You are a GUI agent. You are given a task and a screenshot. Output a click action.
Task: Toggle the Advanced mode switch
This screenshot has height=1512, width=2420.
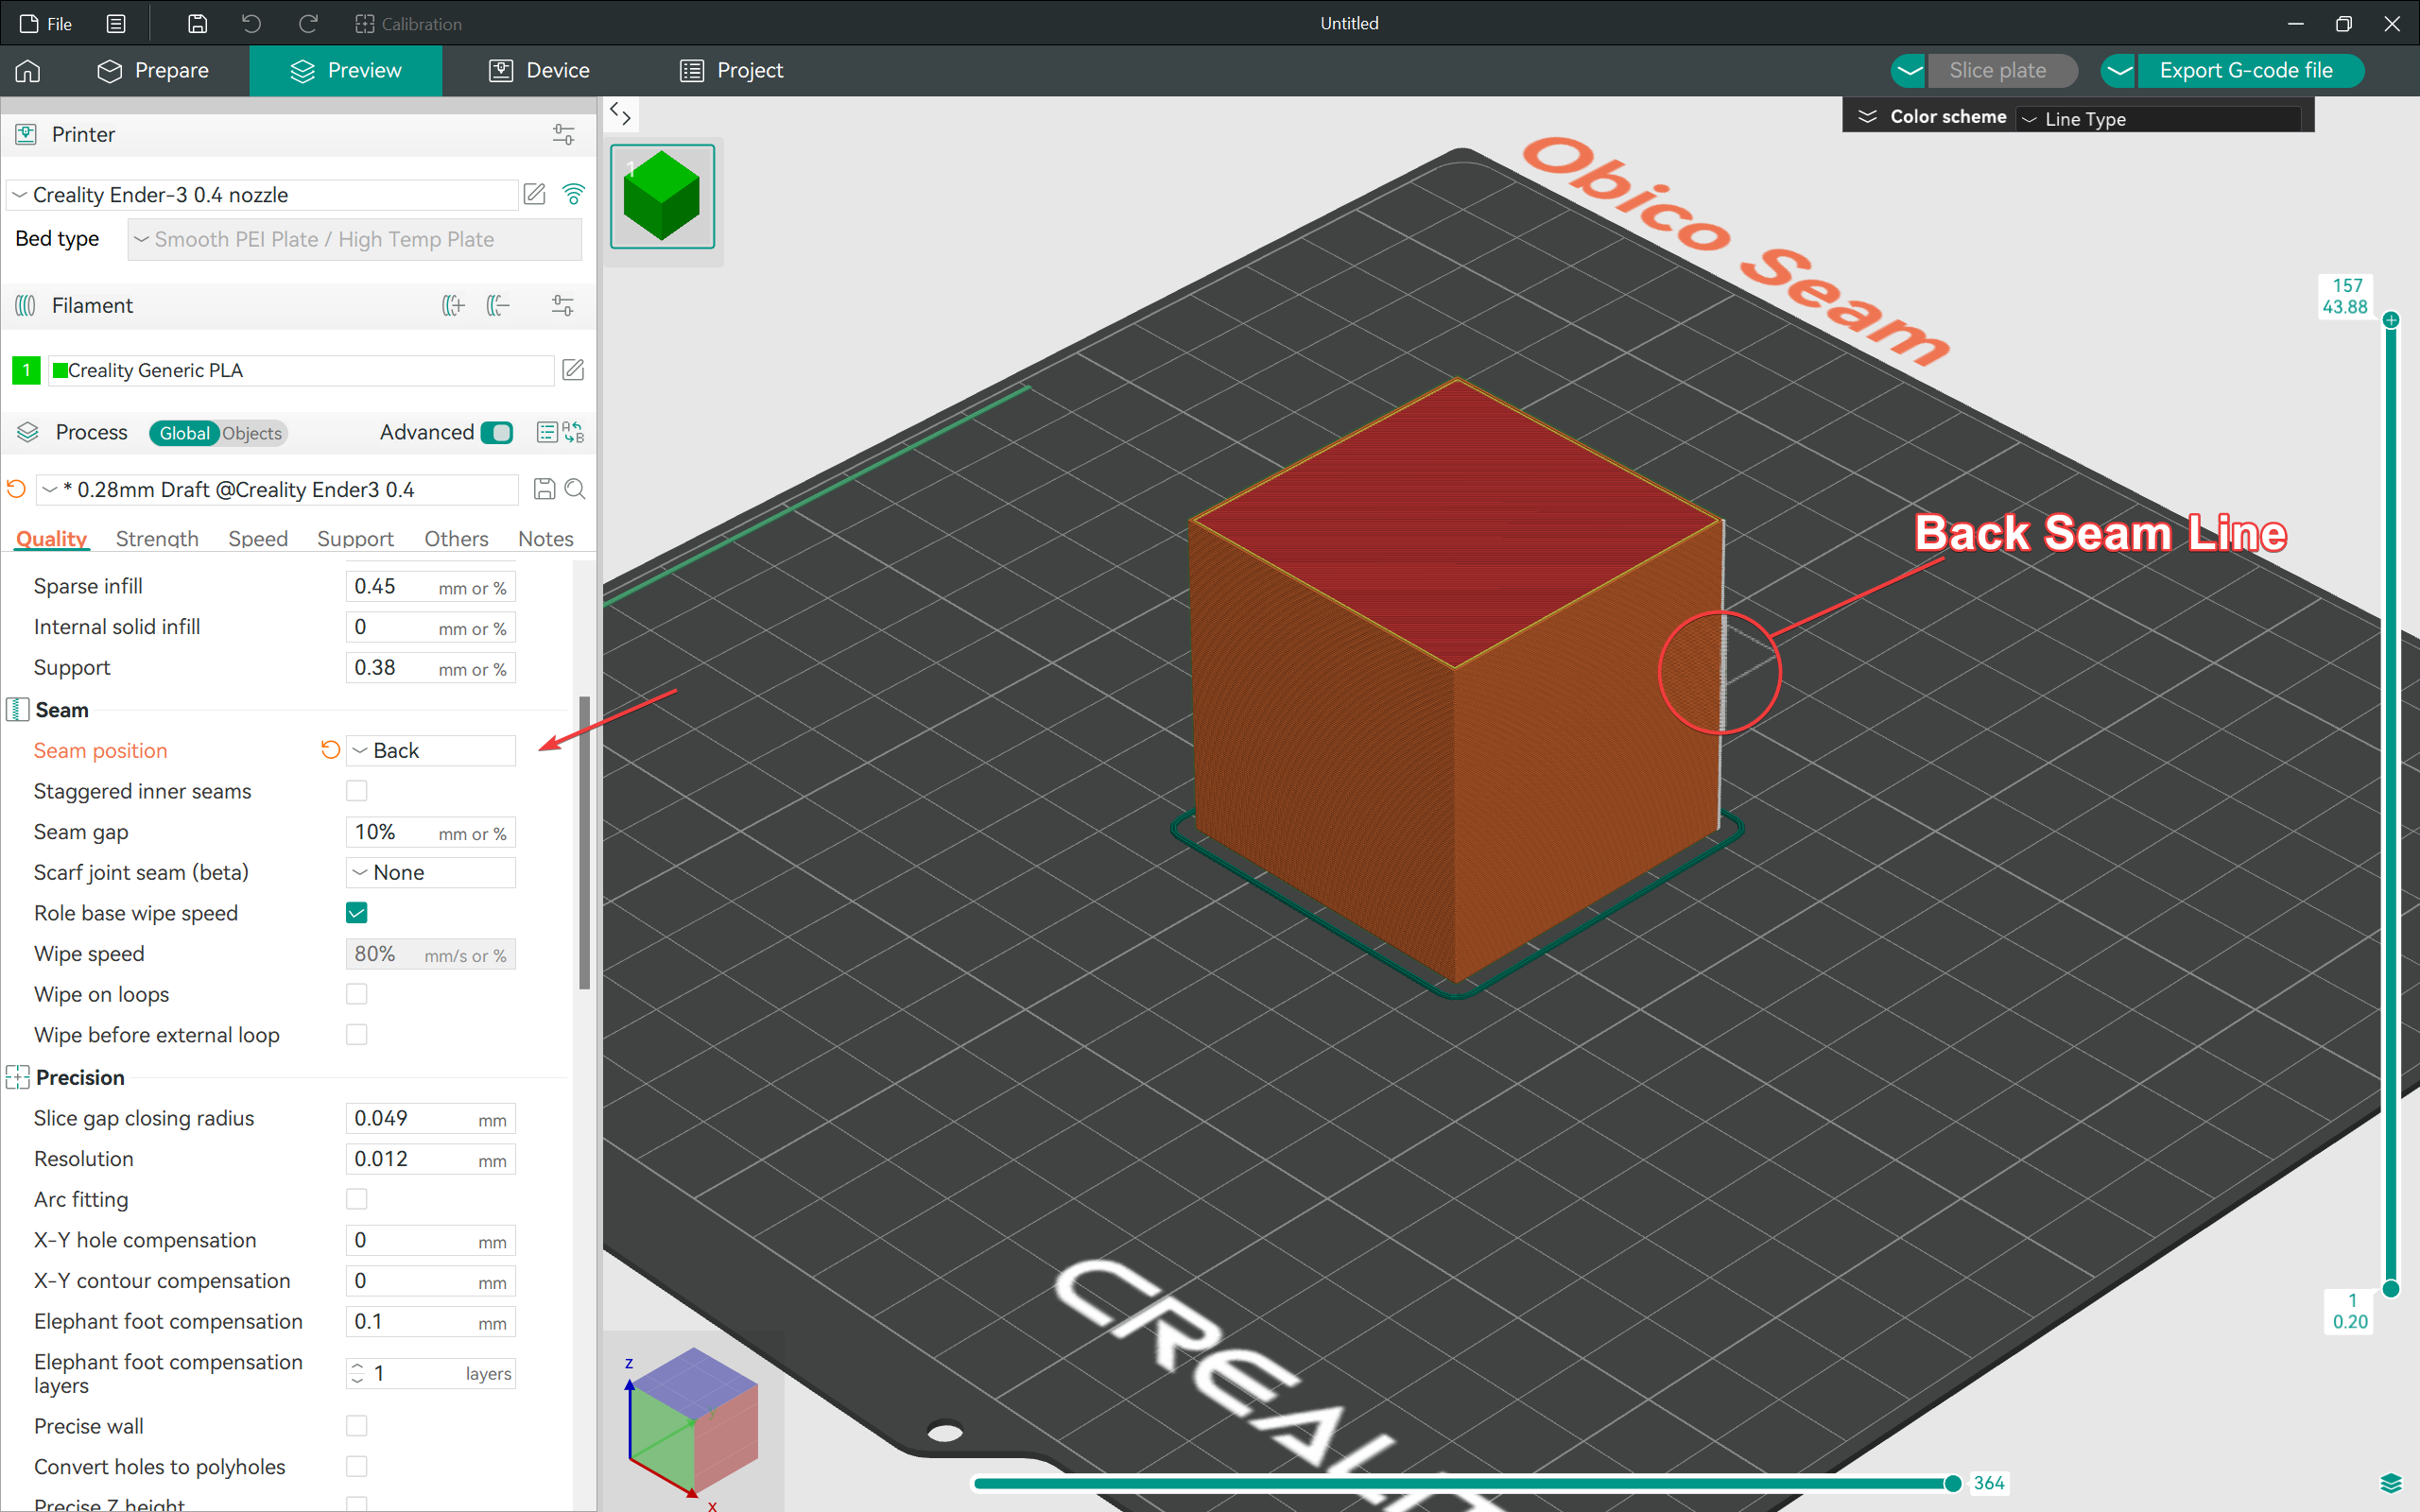click(497, 432)
